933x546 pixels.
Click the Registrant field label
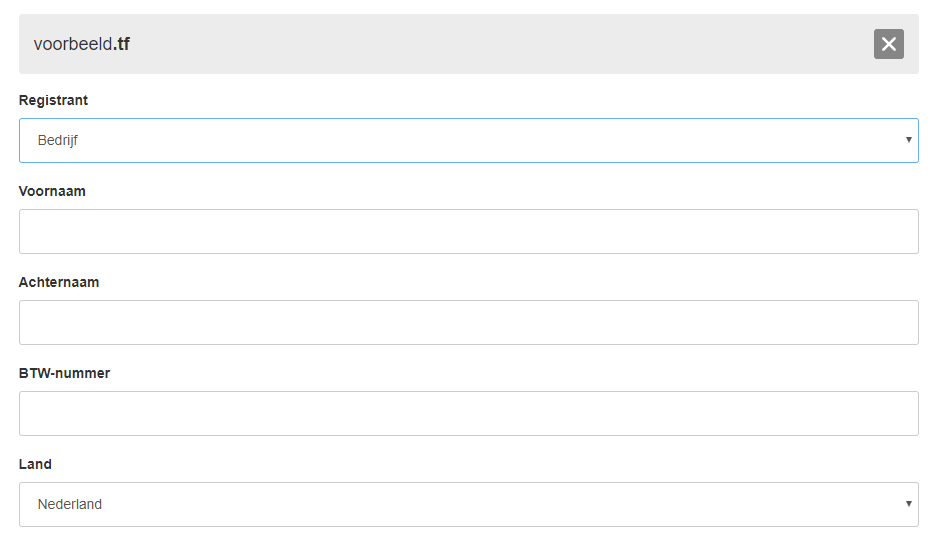pyautogui.click(x=53, y=100)
